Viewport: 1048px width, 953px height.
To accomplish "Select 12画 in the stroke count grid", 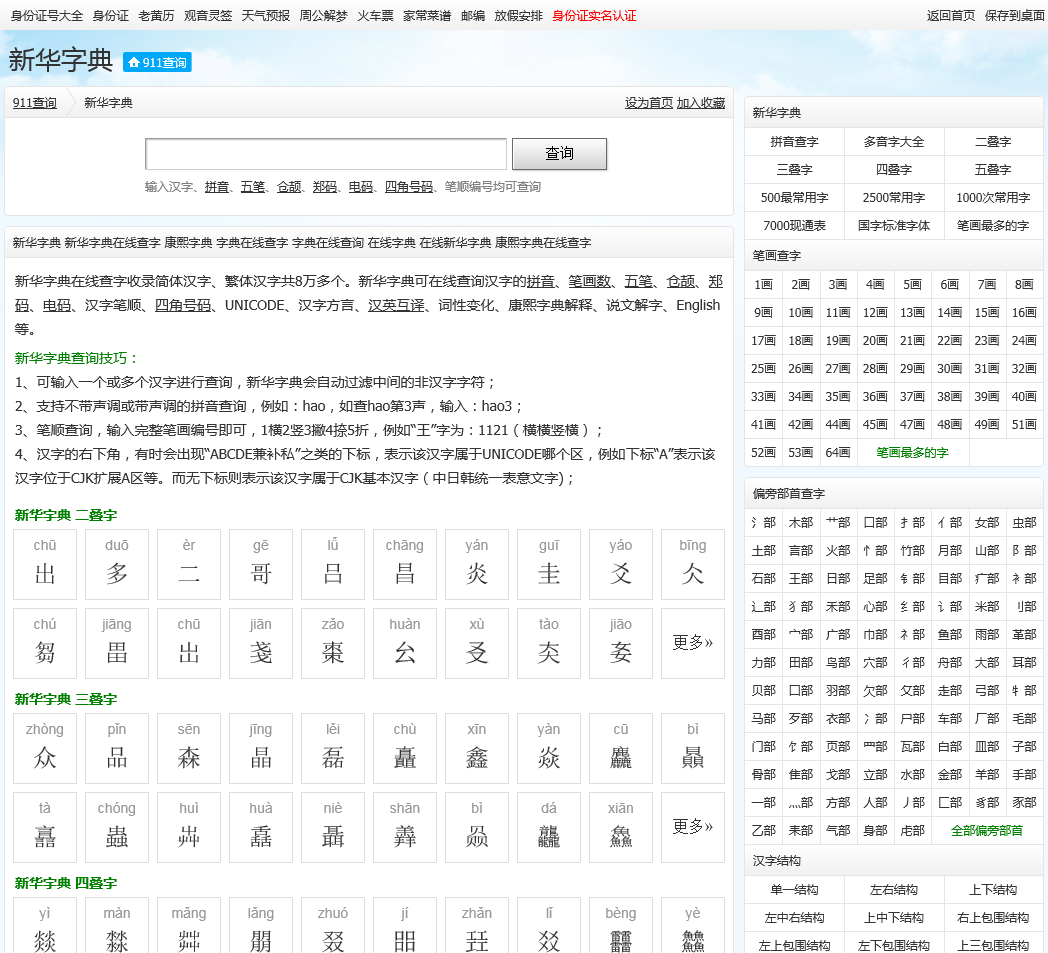I will pos(875,313).
